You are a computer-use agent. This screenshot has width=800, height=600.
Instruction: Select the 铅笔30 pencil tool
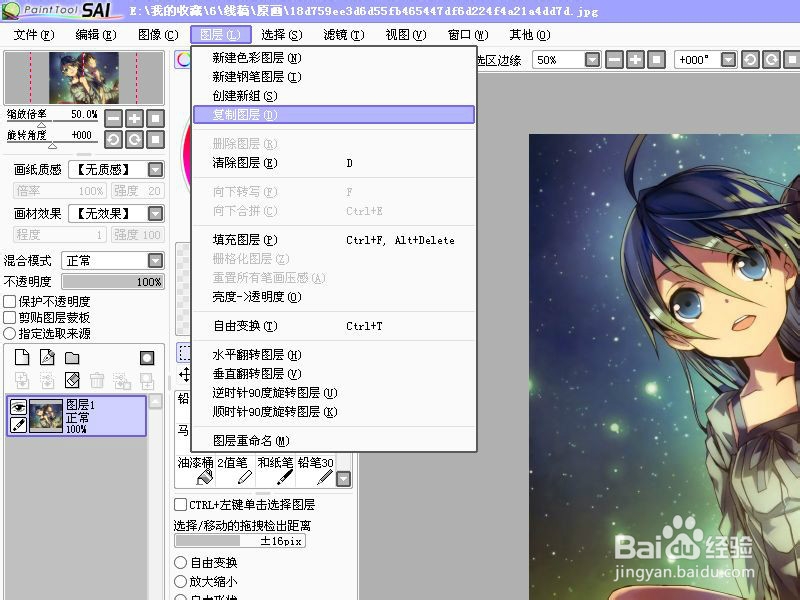315,470
